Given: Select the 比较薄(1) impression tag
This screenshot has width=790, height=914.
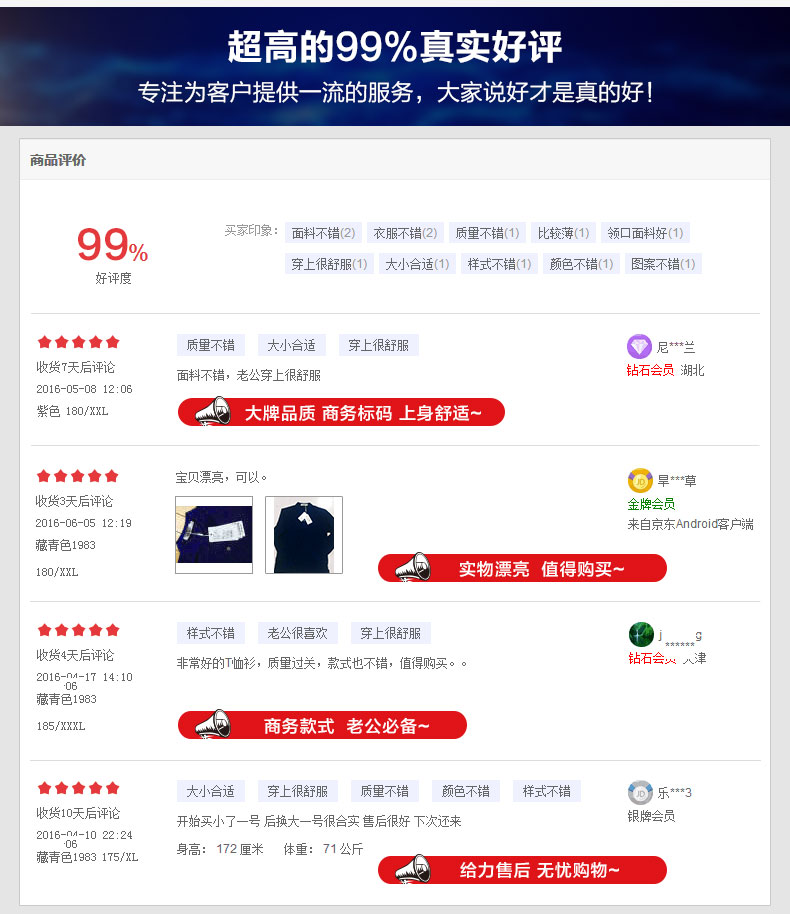Looking at the screenshot, I should (x=563, y=233).
